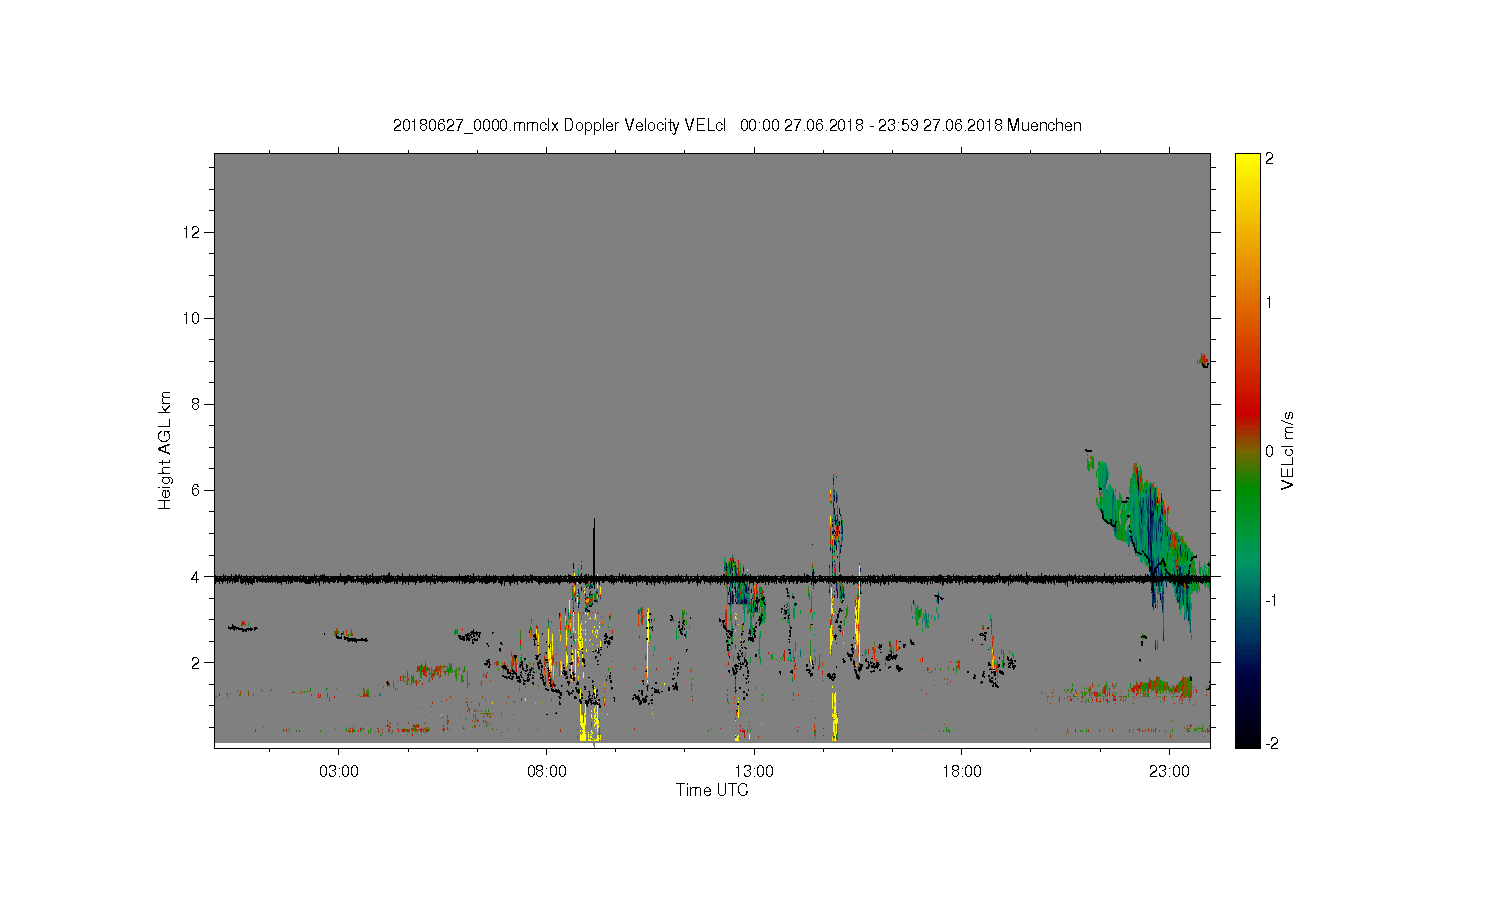
Task: Click the '4' height tick label
Action: [x=197, y=577]
